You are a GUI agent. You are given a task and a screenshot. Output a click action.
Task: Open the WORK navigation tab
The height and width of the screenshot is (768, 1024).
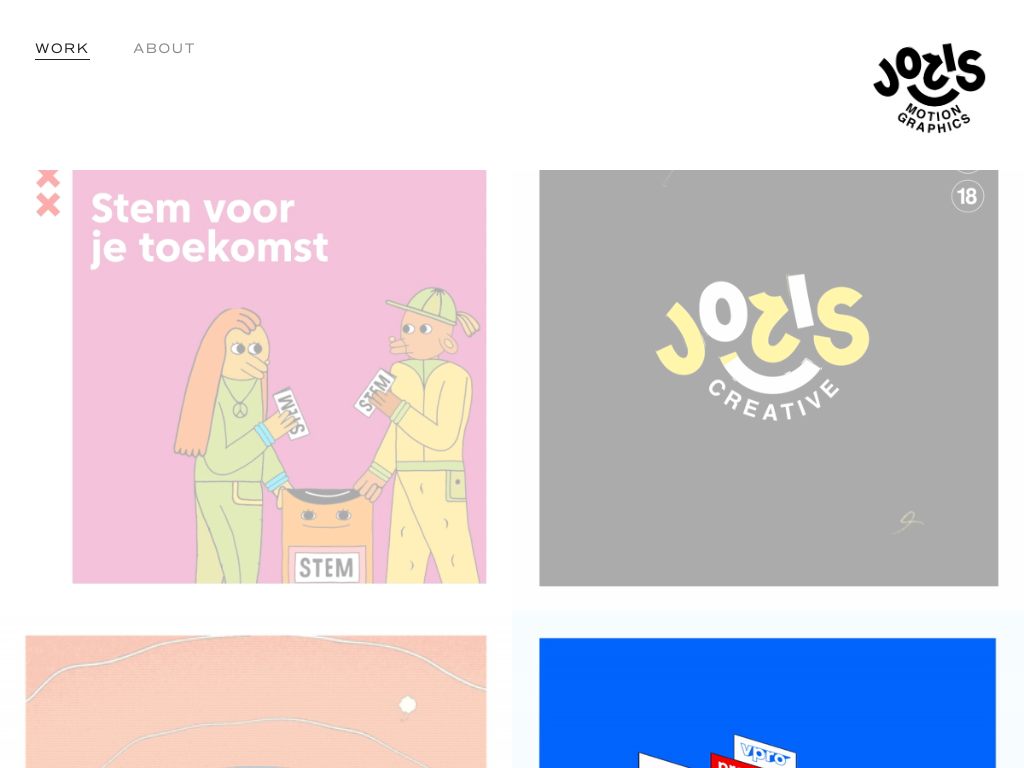[62, 48]
